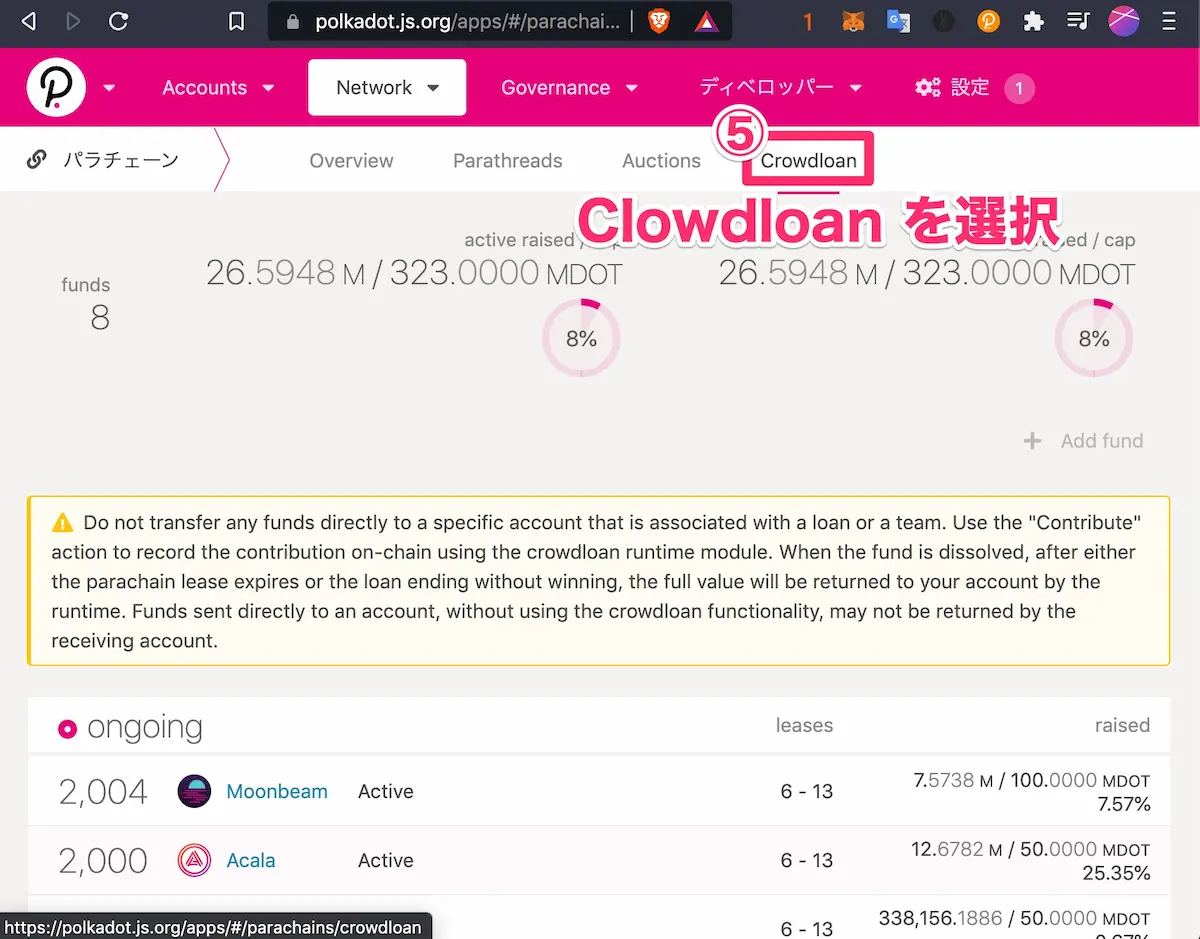The width and height of the screenshot is (1200, 939).
Task: Open the Google Translate extension icon
Action: coord(898,21)
